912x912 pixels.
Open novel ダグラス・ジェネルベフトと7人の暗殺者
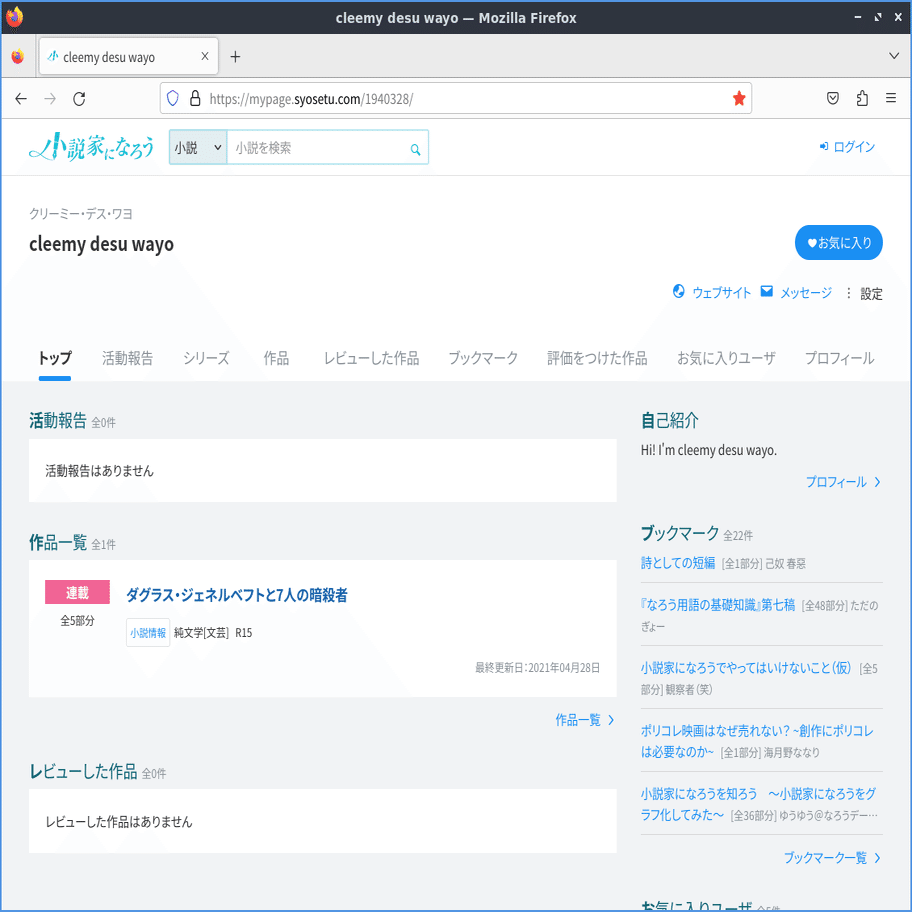click(x=237, y=595)
